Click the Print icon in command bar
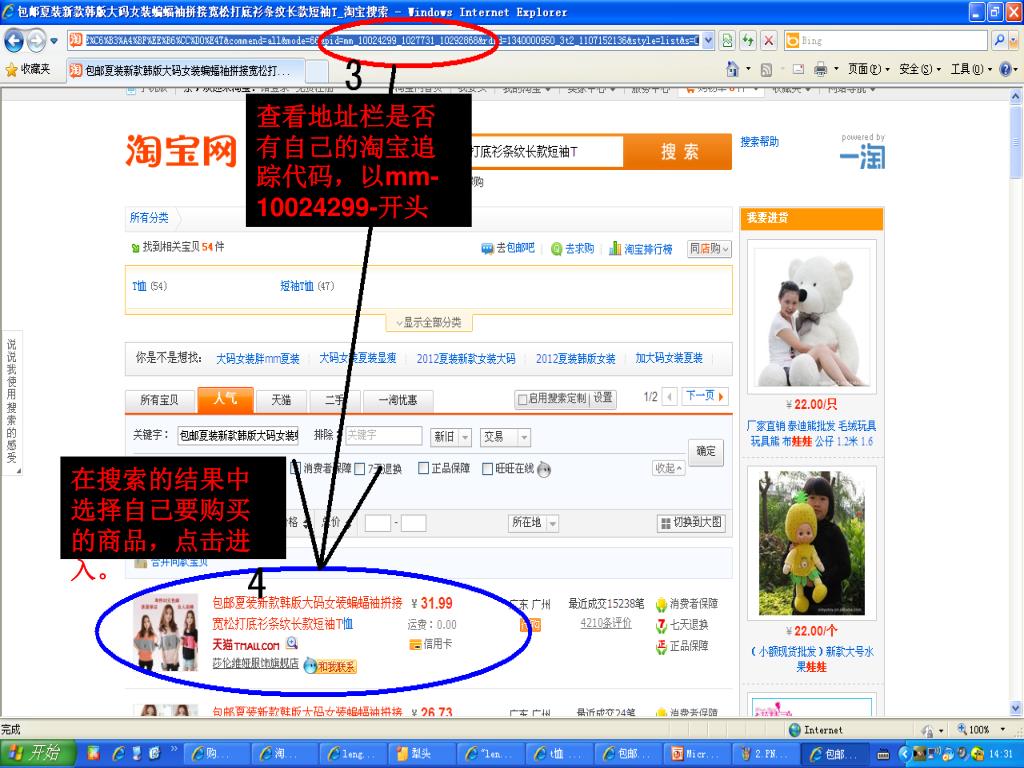The width and height of the screenshot is (1024, 768). [x=820, y=69]
